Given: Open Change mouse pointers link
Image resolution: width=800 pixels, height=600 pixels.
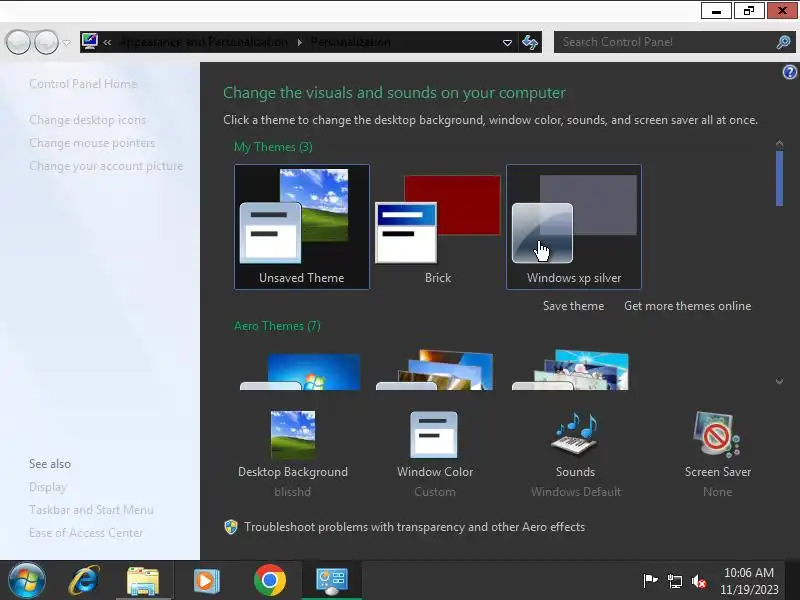Looking at the screenshot, I should click(x=92, y=143).
